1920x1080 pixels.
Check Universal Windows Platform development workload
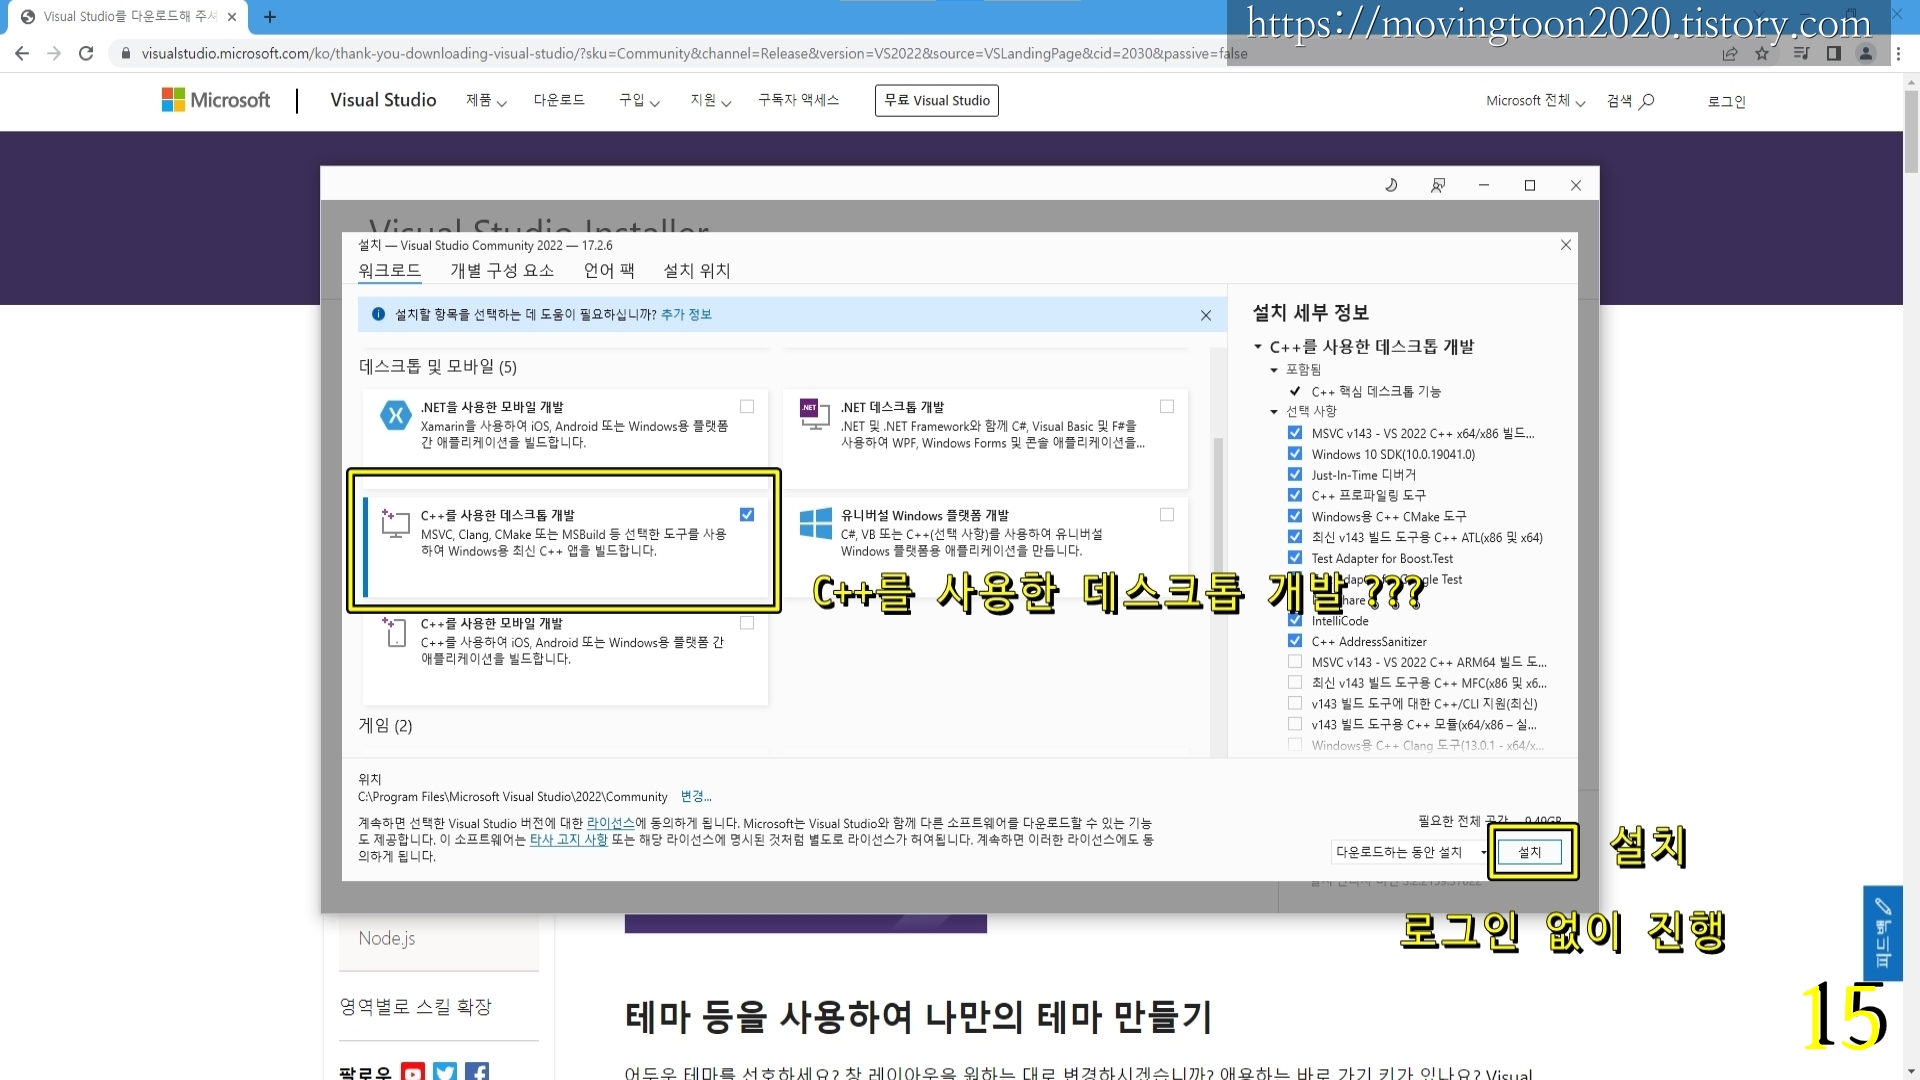click(1167, 514)
